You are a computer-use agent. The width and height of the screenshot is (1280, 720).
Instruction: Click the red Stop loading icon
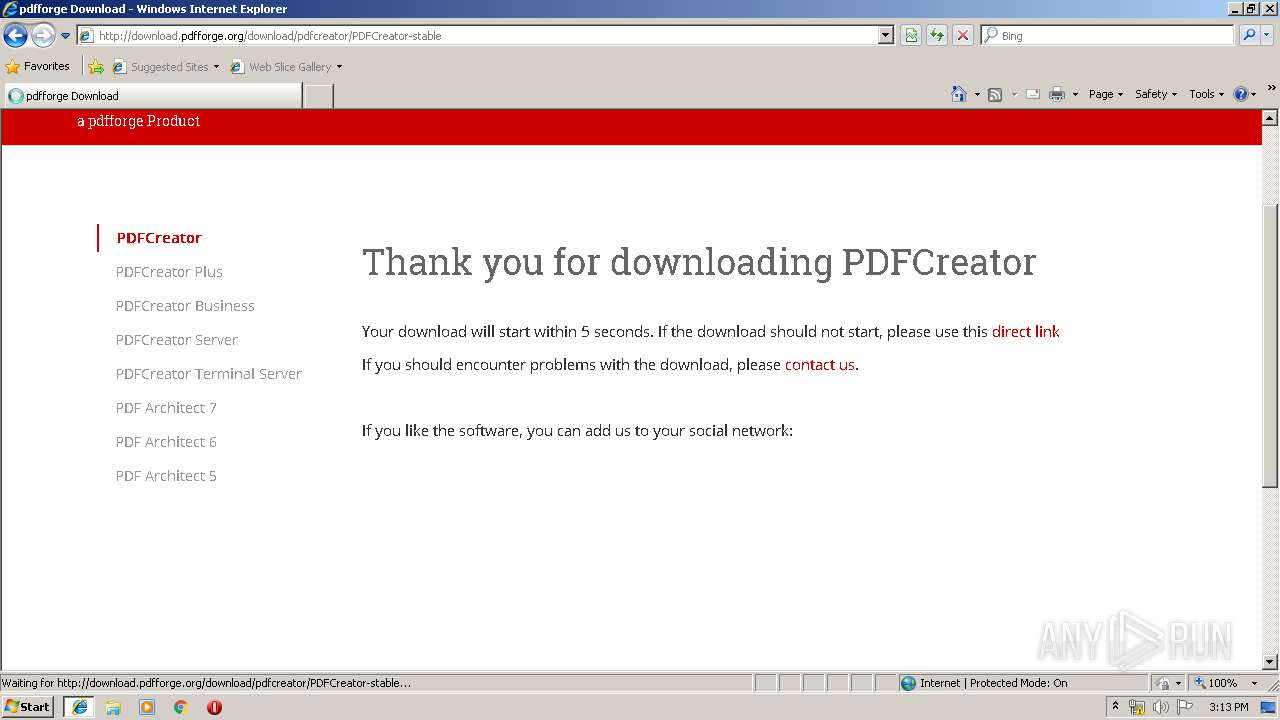[x=963, y=36]
